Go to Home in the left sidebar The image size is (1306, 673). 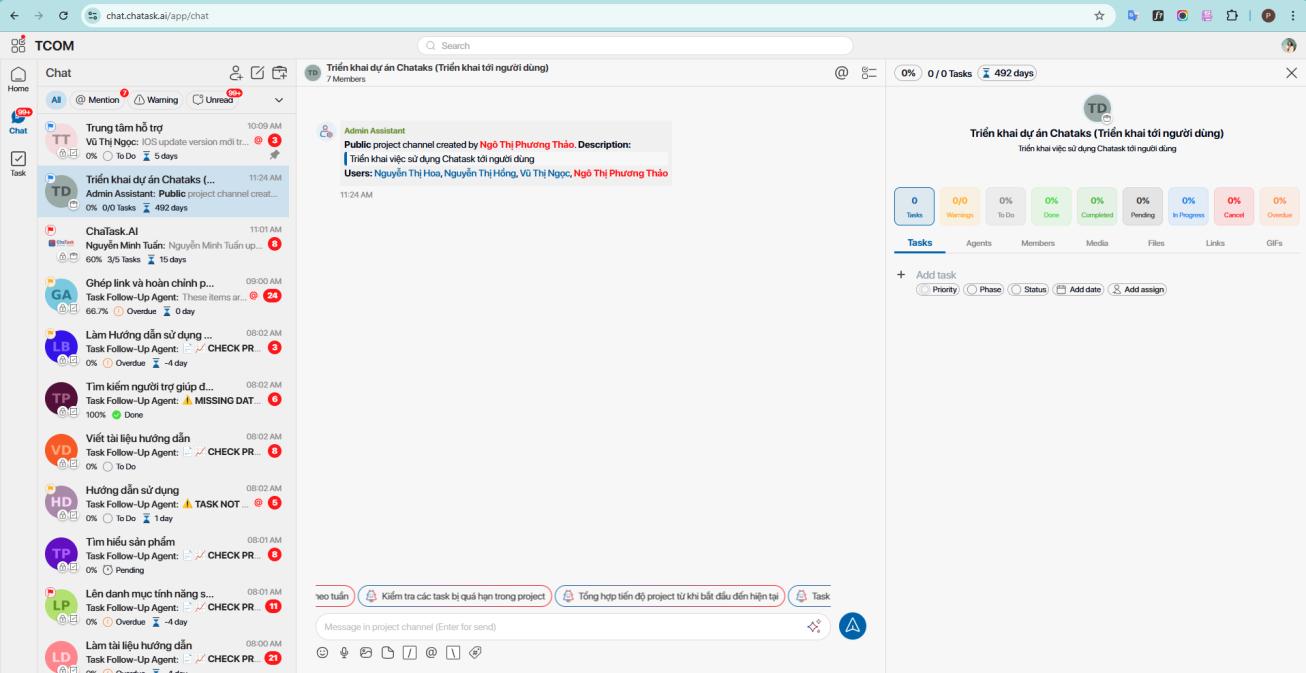point(18,80)
